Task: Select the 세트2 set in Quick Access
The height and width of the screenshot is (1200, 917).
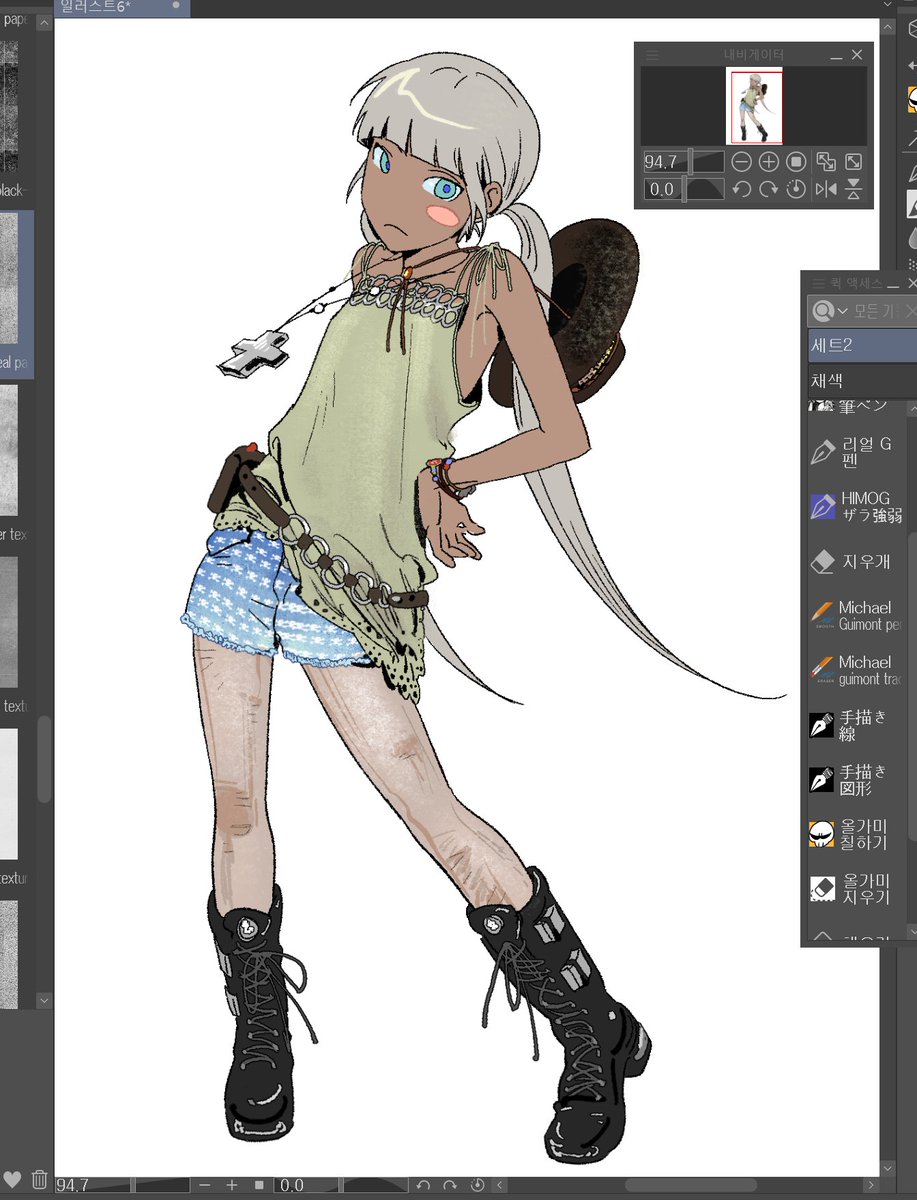Action: coord(862,345)
